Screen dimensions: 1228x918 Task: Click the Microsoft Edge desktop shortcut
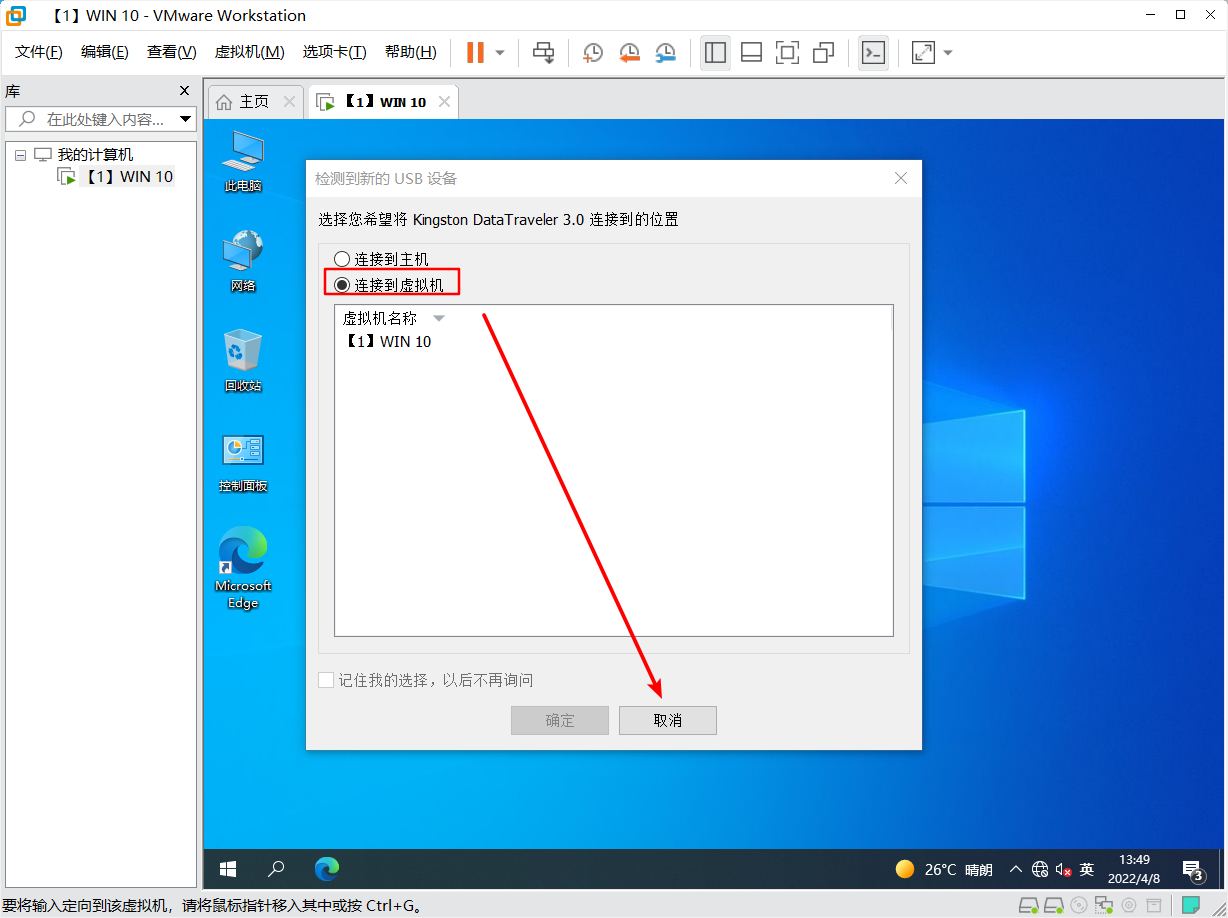(x=243, y=567)
